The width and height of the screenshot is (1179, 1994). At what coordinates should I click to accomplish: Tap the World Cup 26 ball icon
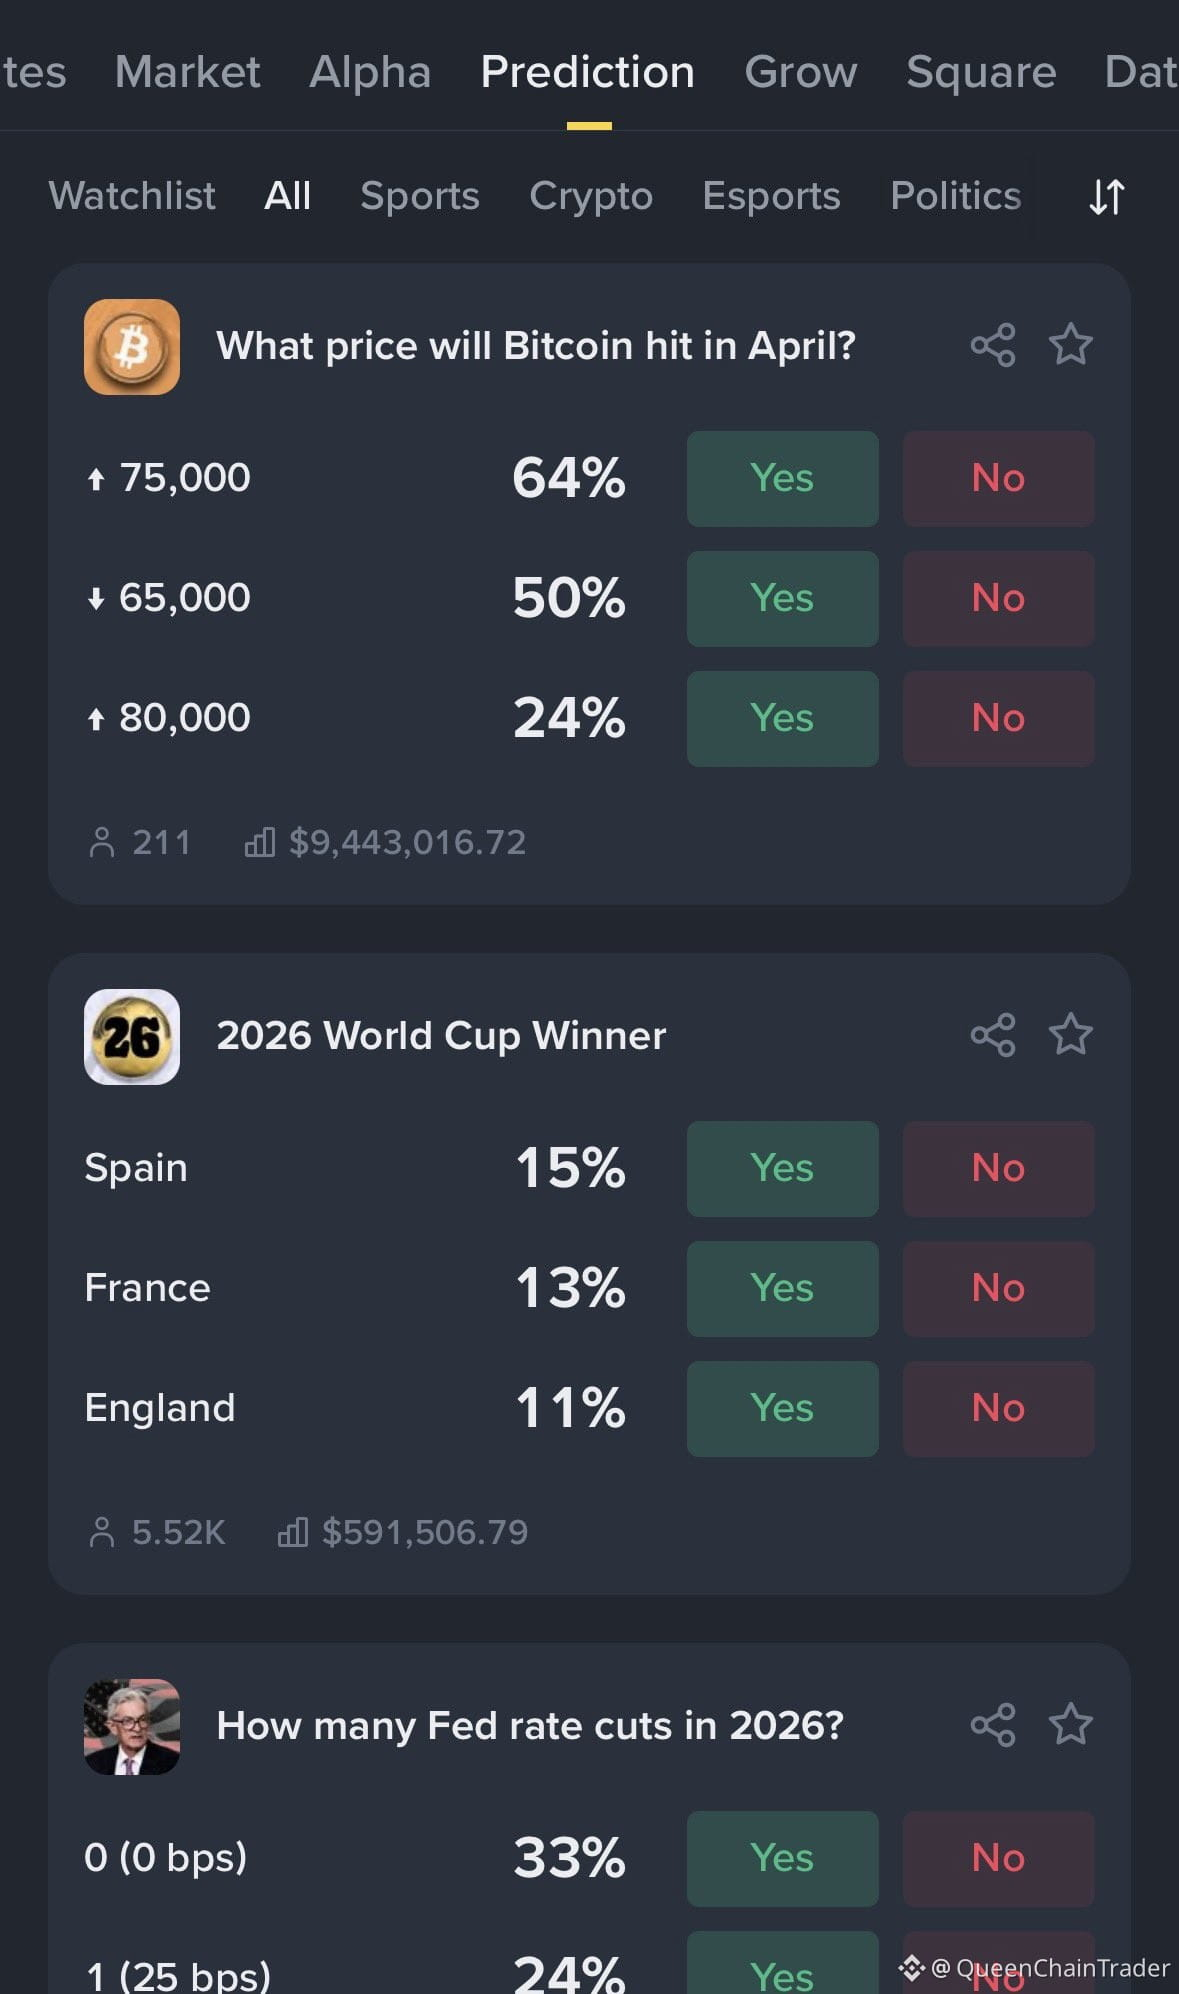[x=132, y=1037]
